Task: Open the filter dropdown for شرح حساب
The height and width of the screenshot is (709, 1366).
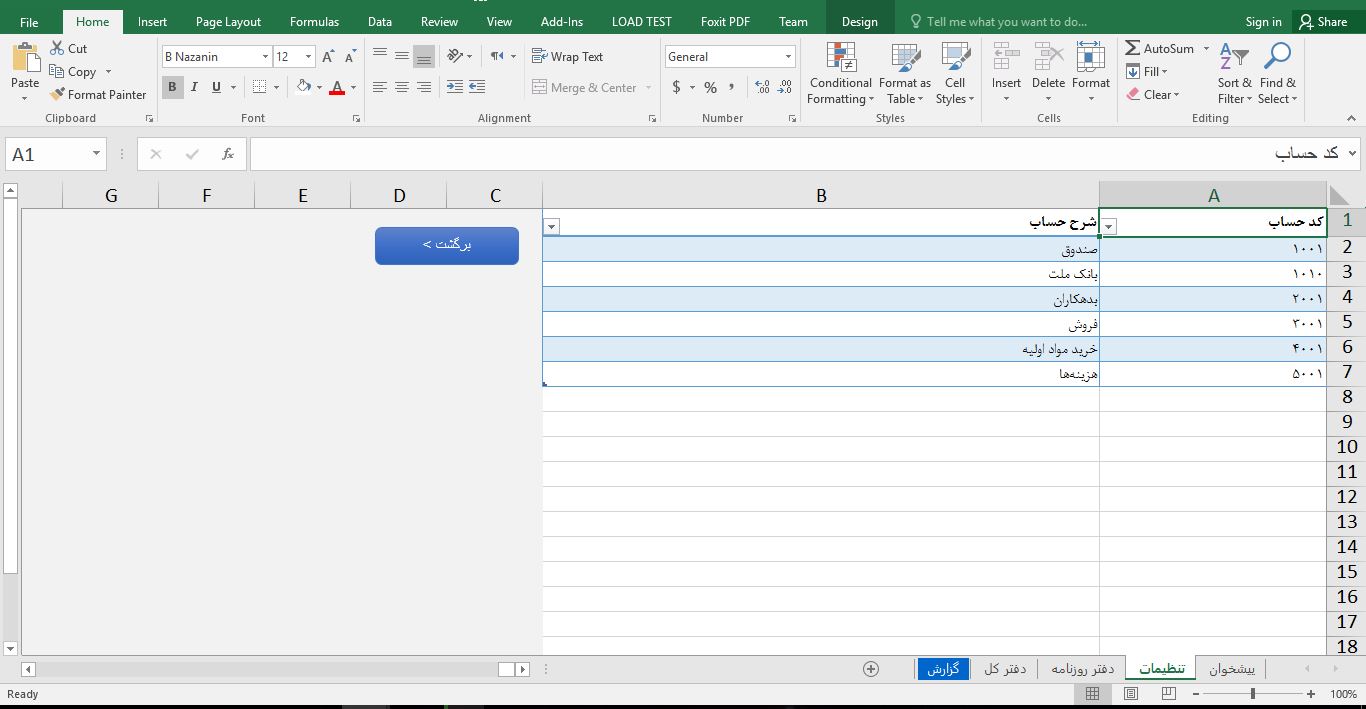Action: 551,226
